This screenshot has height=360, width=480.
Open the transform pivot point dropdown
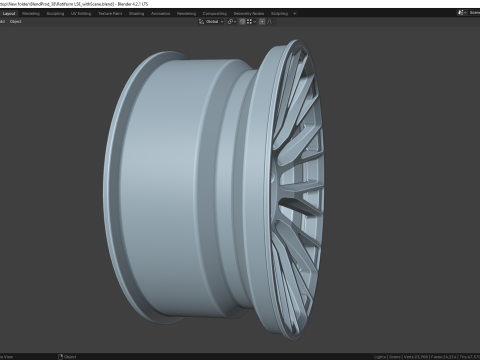coord(232,22)
